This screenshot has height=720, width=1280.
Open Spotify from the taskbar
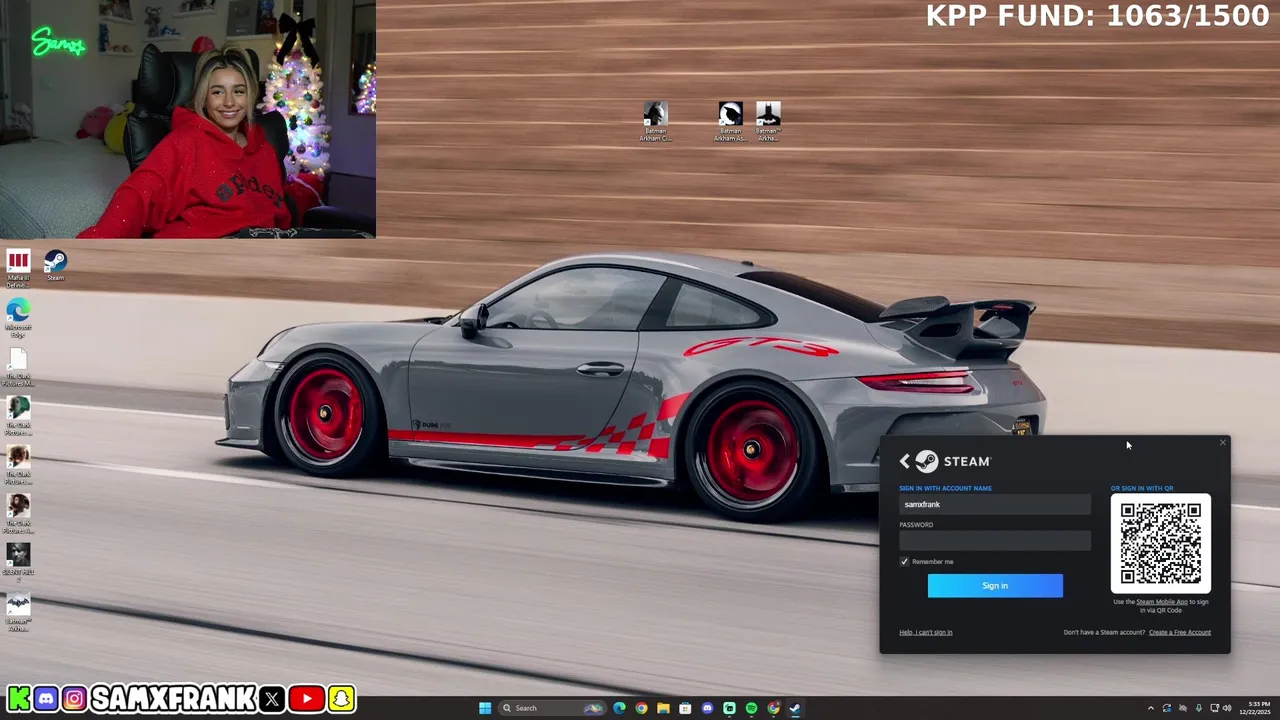pos(751,708)
